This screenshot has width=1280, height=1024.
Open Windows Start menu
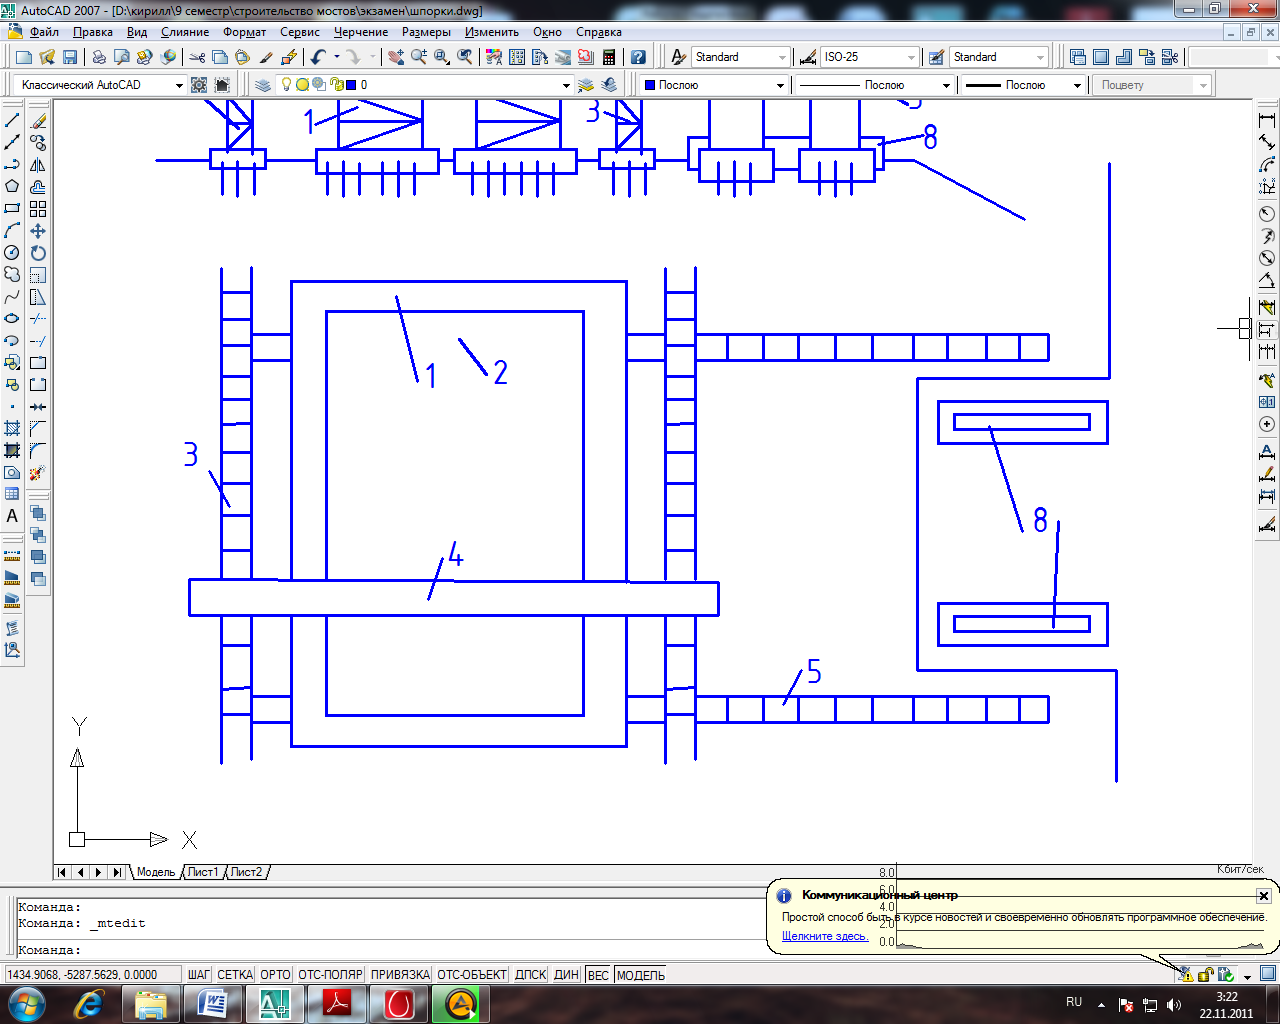tap(27, 1004)
